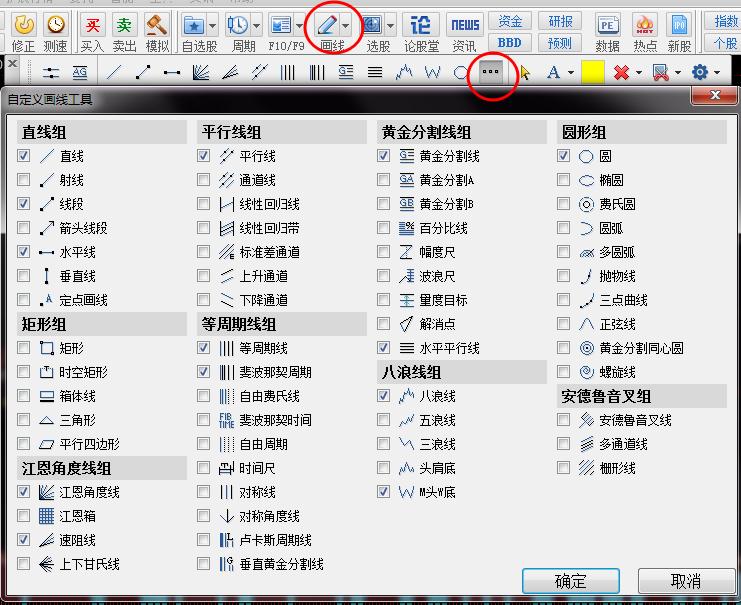This screenshot has width=741, height=605.
Task: Enable the 椭圆 checkbox
Action: [563, 180]
